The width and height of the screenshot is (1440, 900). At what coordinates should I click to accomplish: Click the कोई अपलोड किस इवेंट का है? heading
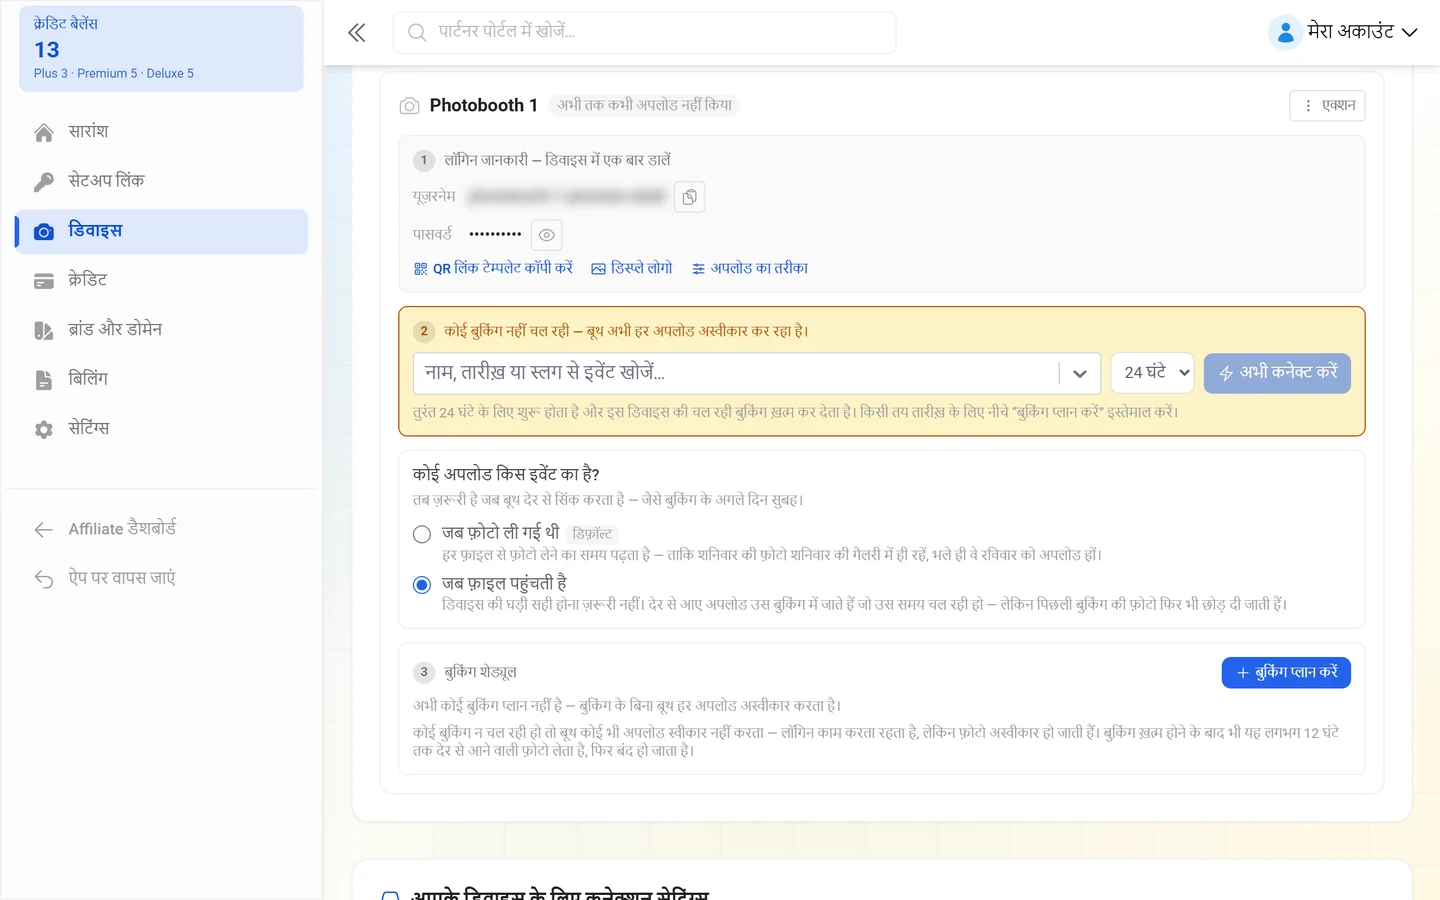pos(506,474)
